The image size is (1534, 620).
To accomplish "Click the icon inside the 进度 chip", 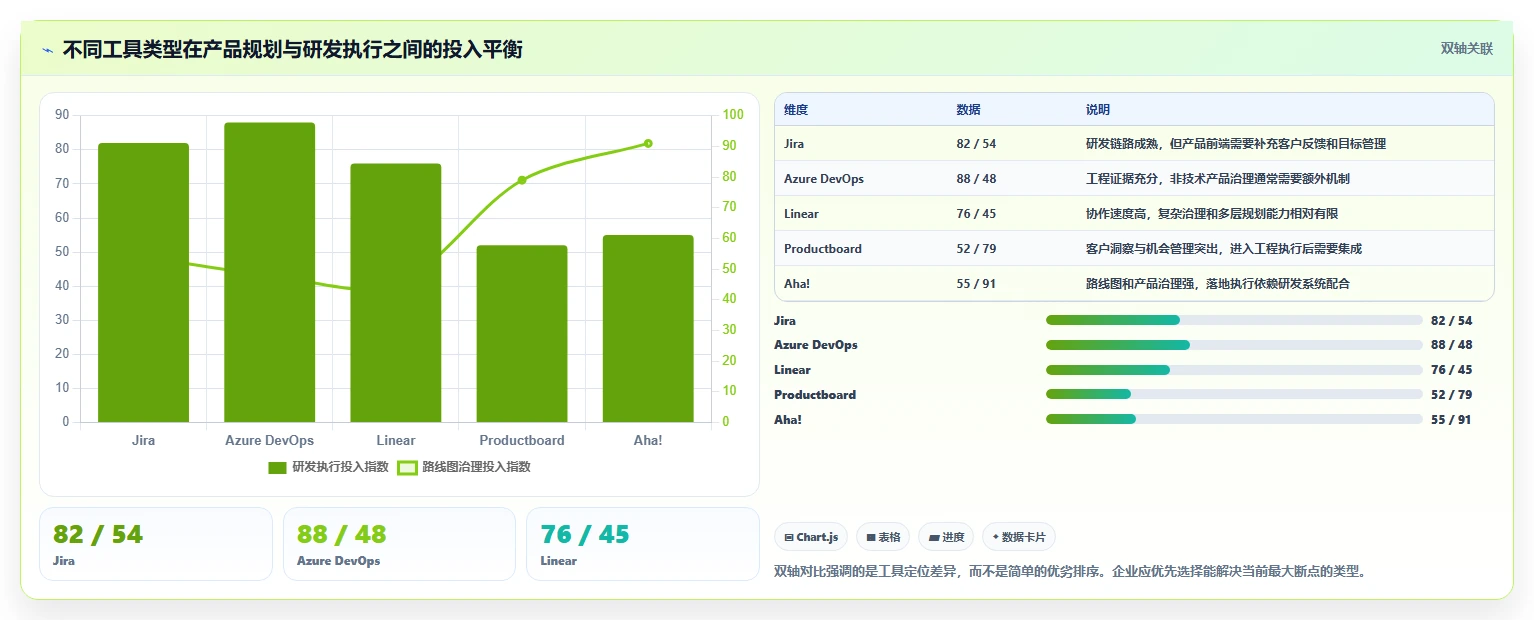I will (934, 538).
